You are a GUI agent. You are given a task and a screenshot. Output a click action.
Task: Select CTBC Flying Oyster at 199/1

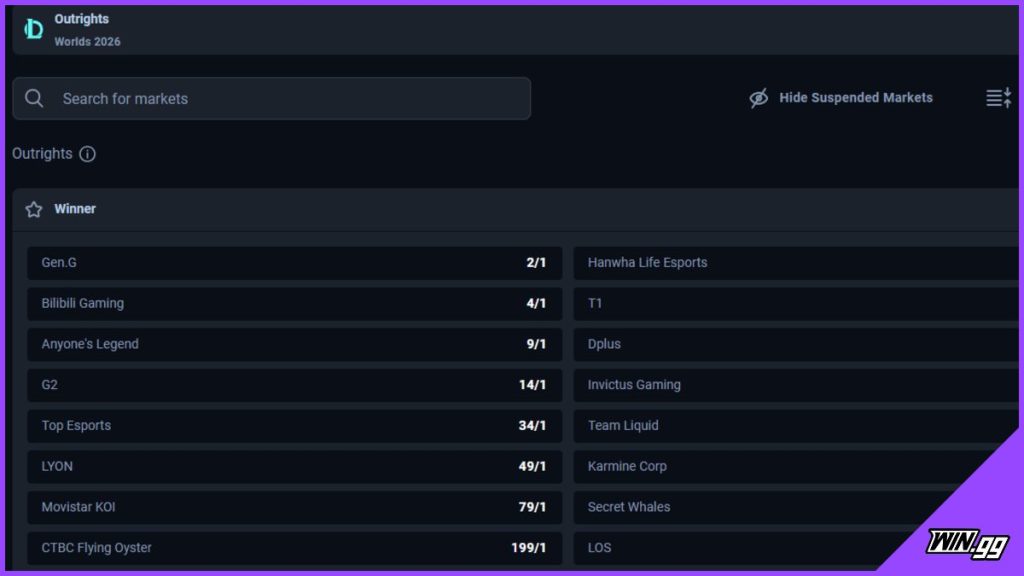coord(295,548)
